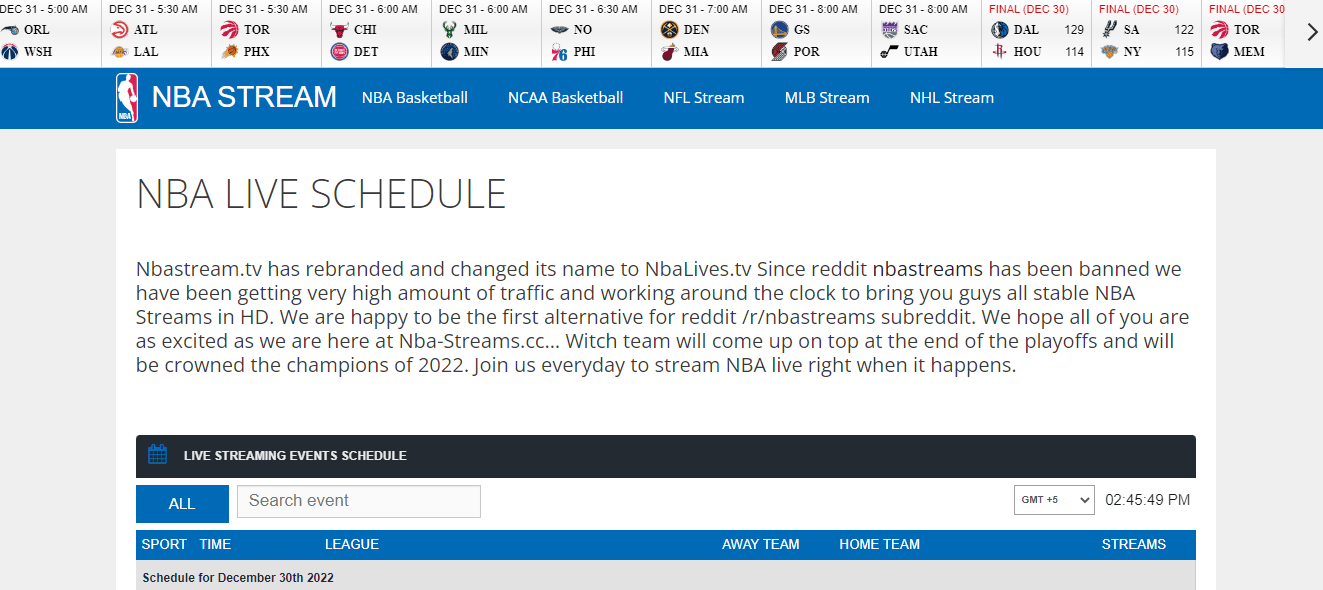Click the Chicago Bulls team logo

[339, 30]
